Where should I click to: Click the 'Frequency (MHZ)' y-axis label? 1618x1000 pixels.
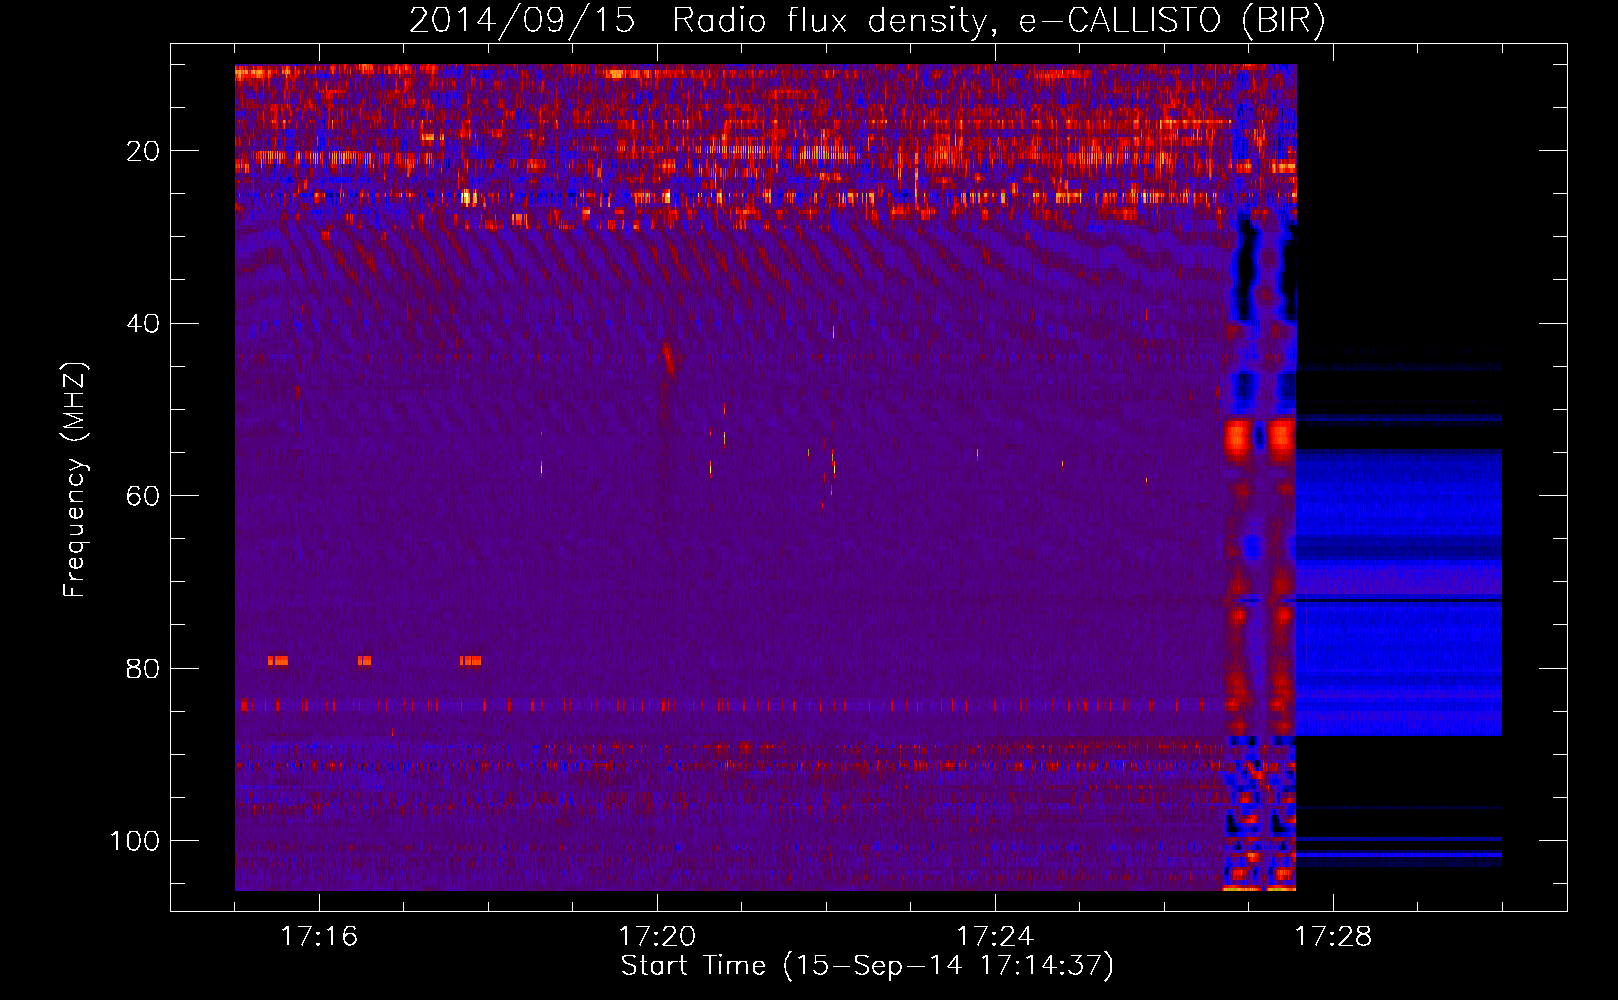click(76, 480)
